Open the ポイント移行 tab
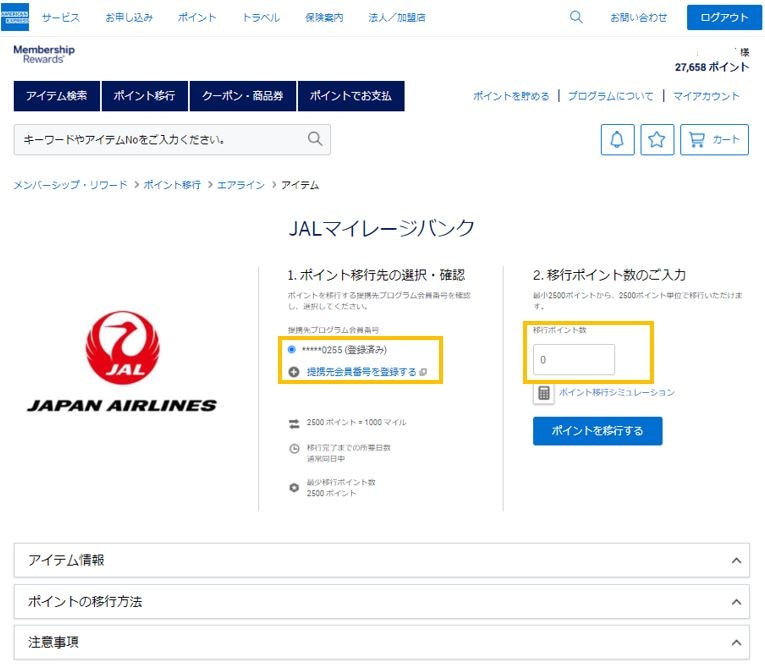Image resolution: width=765 pixels, height=666 pixels. [x=144, y=96]
